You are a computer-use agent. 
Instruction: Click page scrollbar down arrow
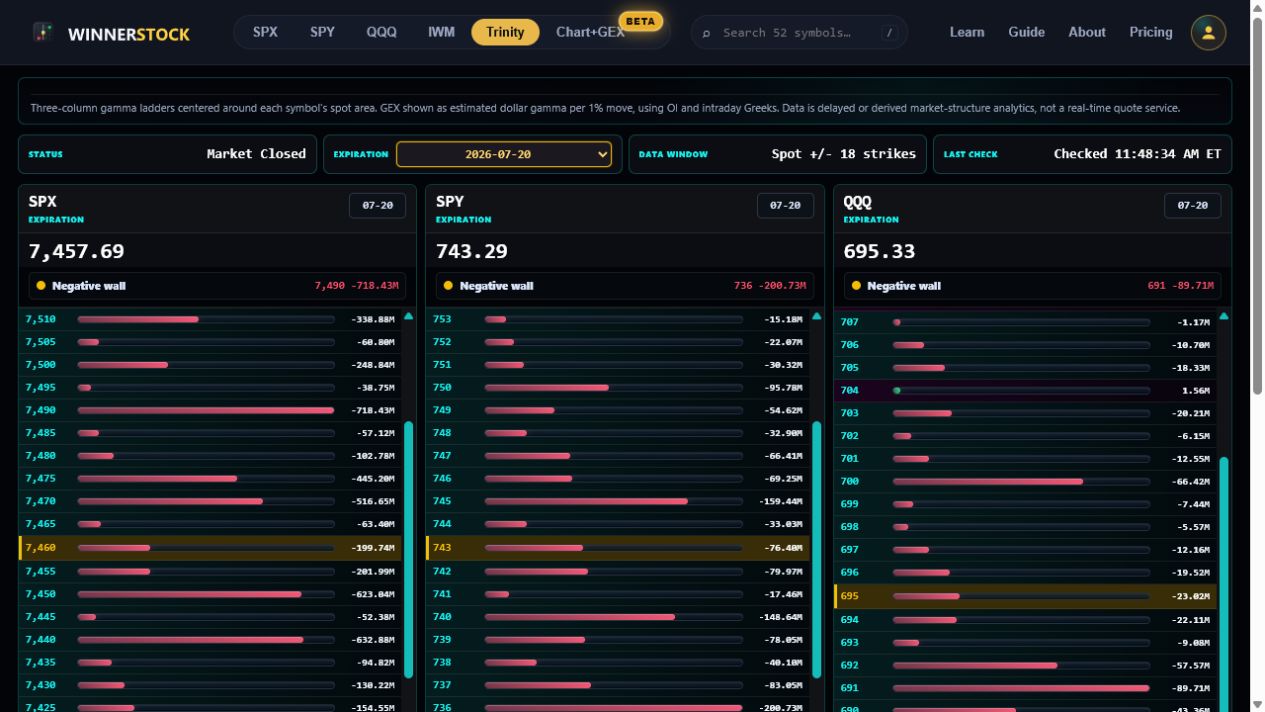1258,704
